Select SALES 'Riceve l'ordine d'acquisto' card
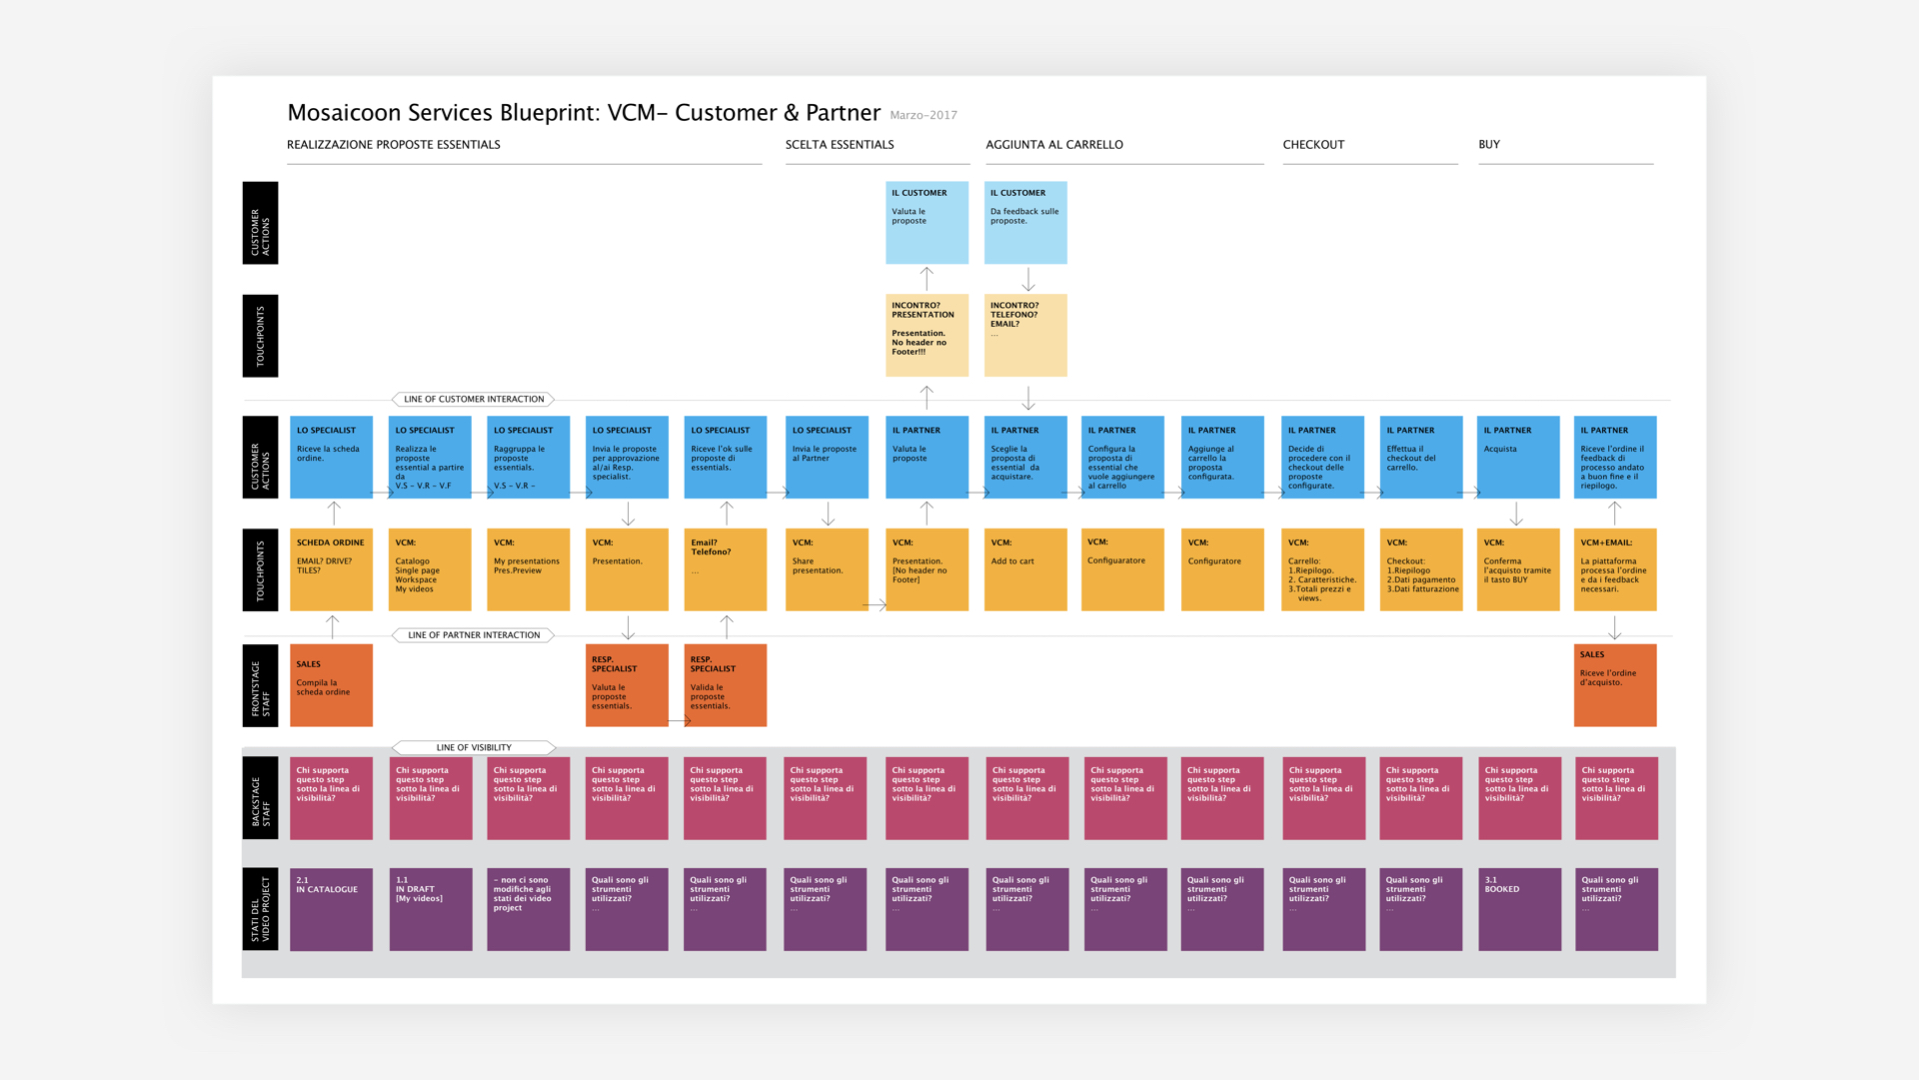1919x1080 pixels. click(x=1615, y=685)
